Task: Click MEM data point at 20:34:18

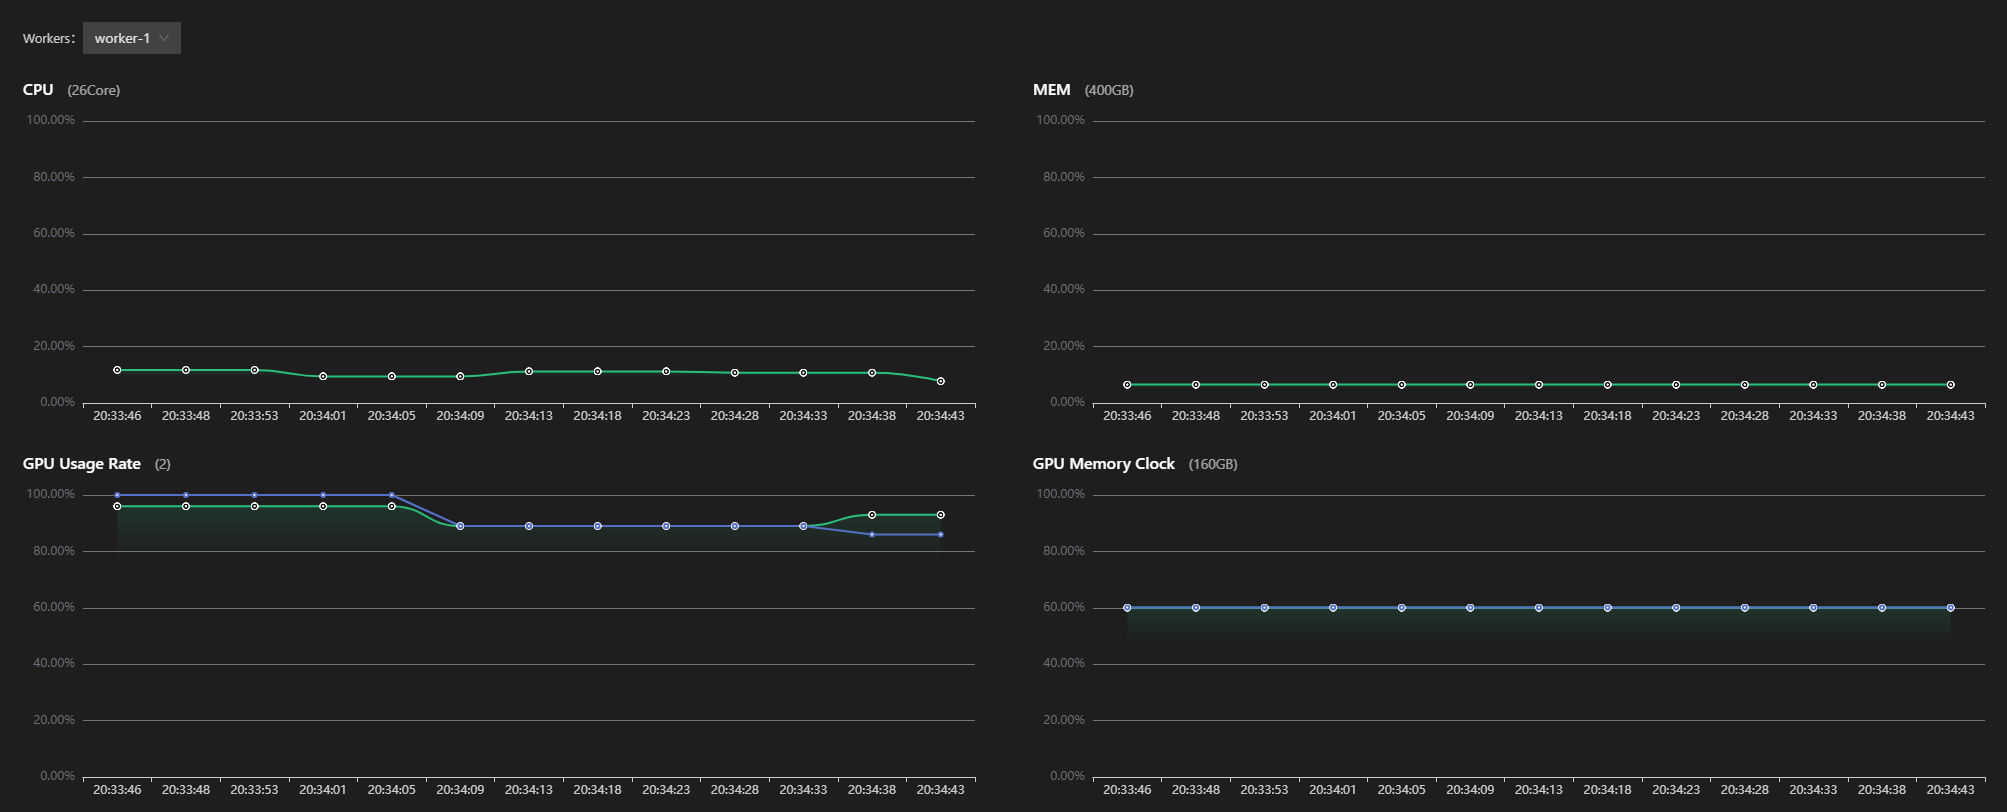Action: point(1607,385)
